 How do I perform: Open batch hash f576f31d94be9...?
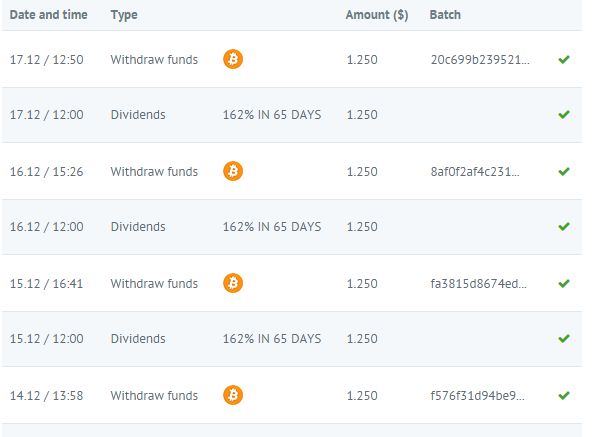(477, 395)
